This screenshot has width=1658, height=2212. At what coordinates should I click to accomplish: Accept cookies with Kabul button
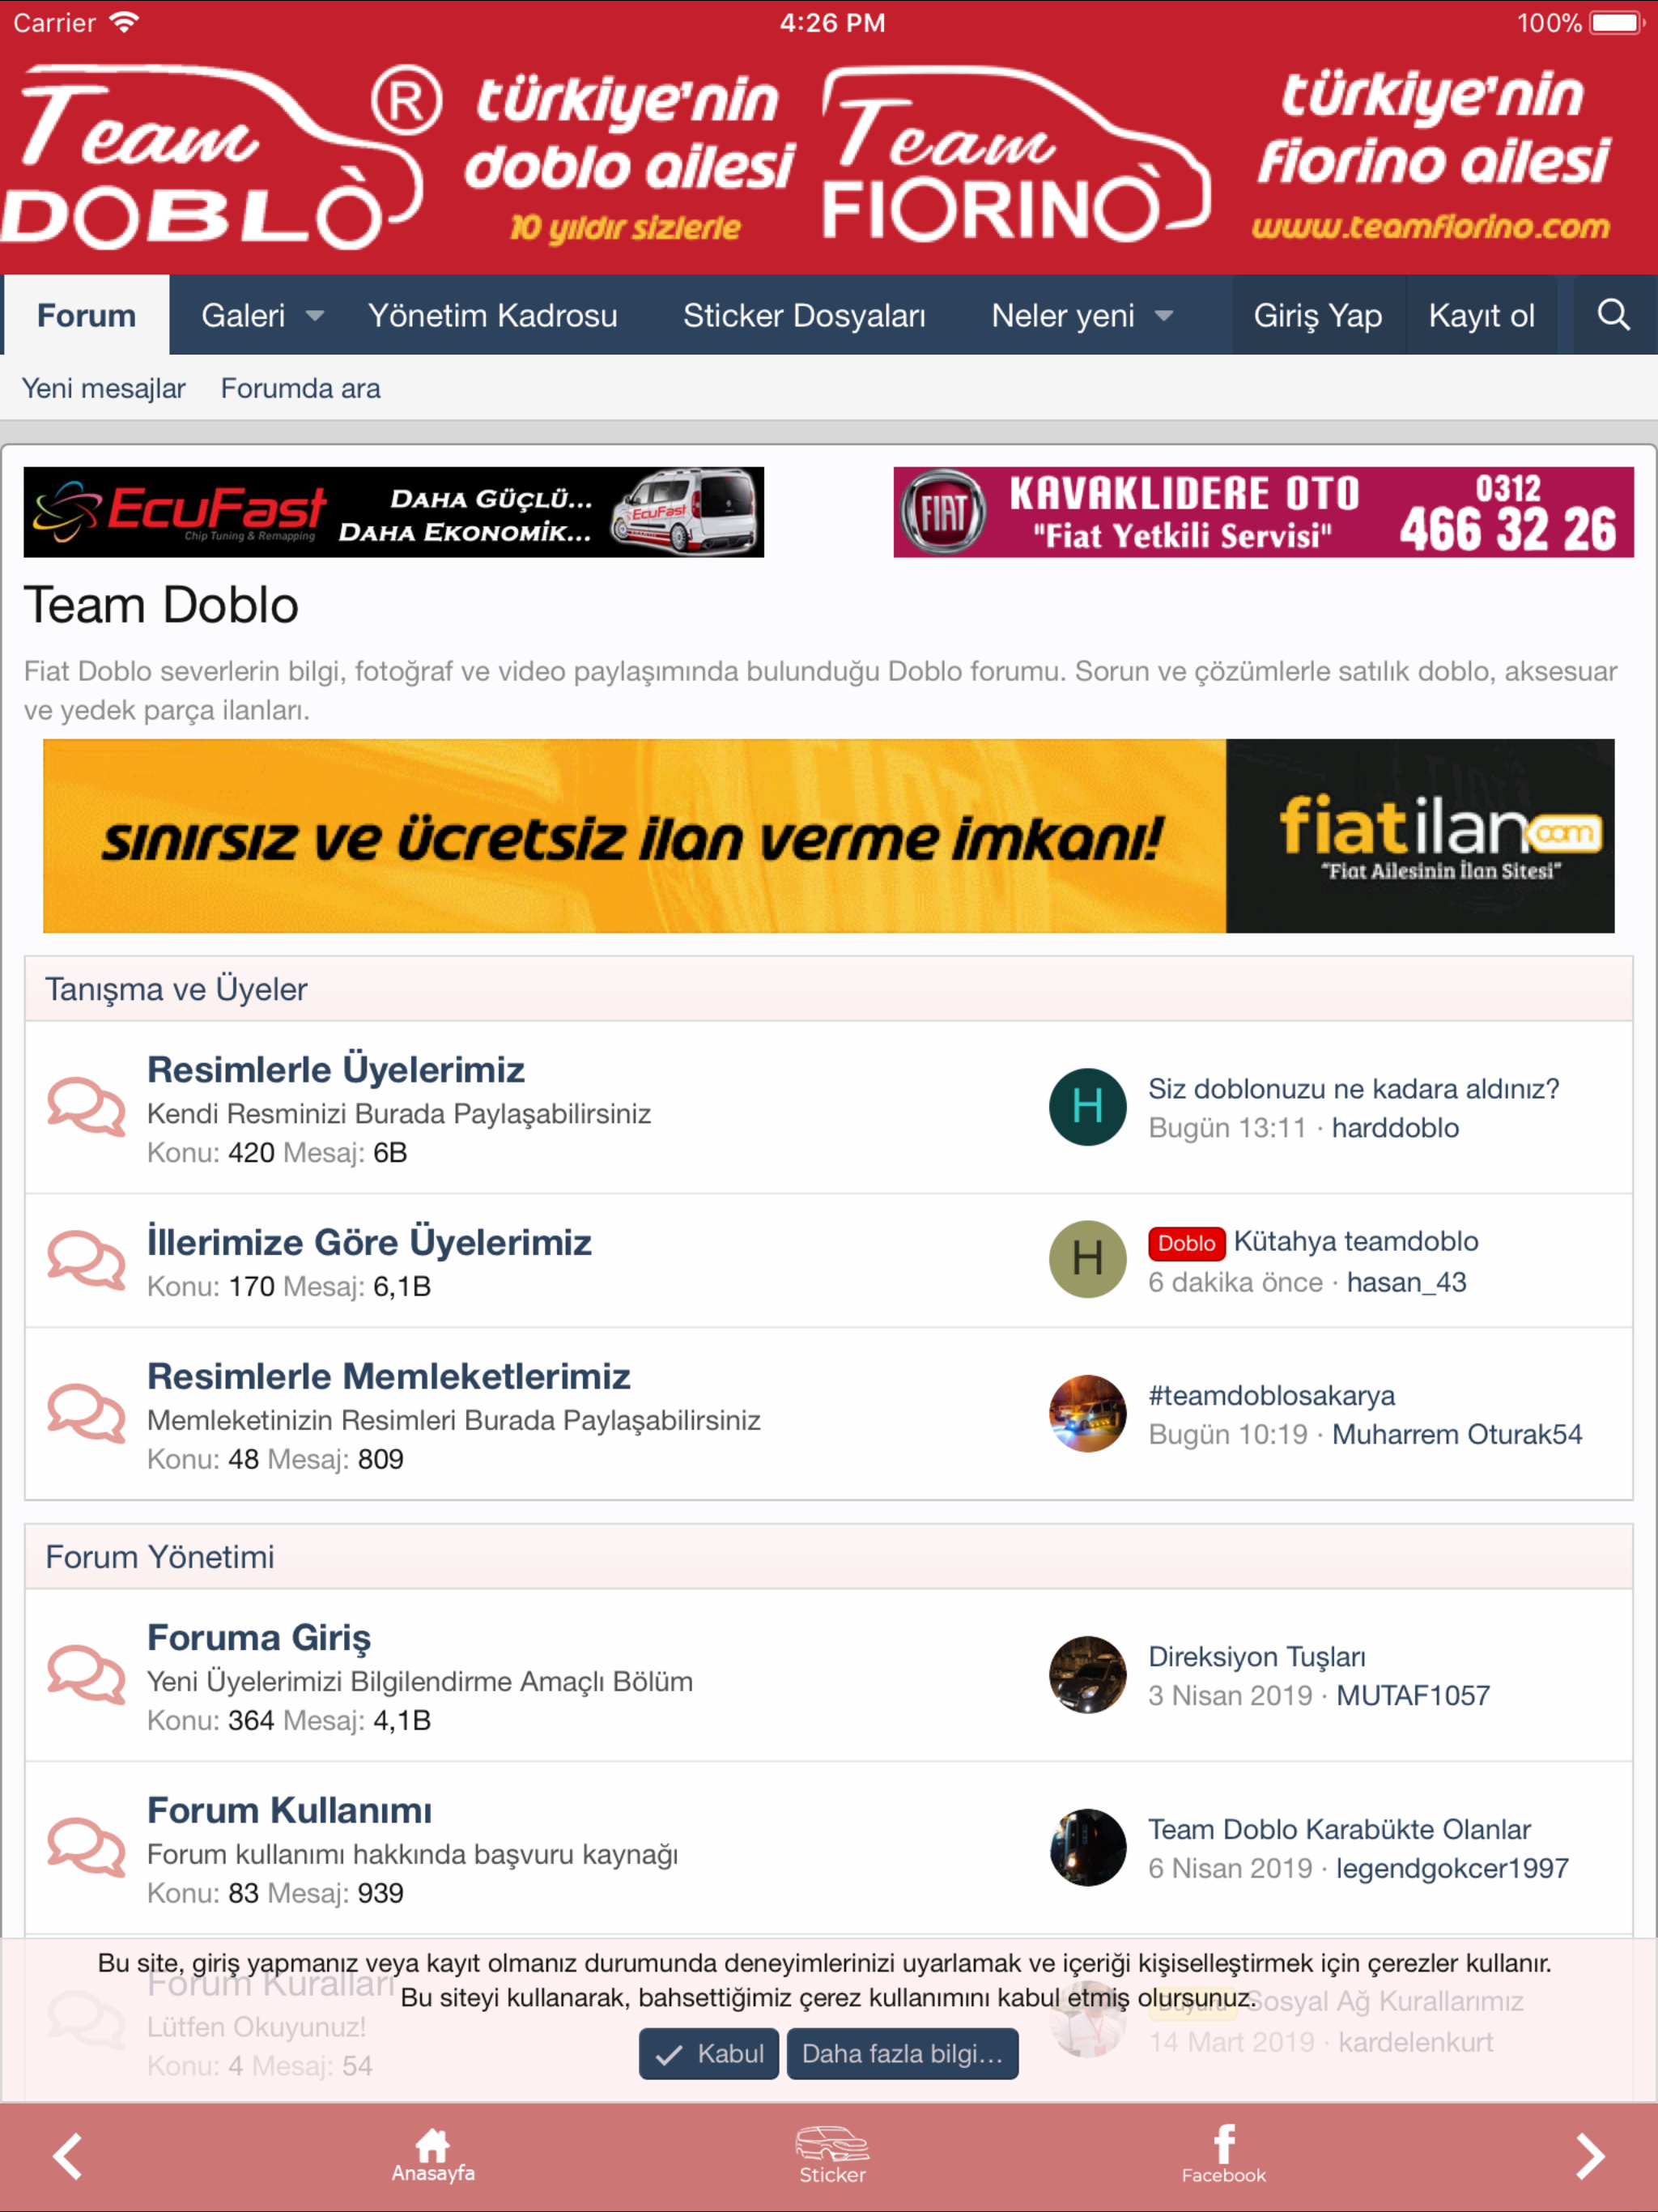709,2053
